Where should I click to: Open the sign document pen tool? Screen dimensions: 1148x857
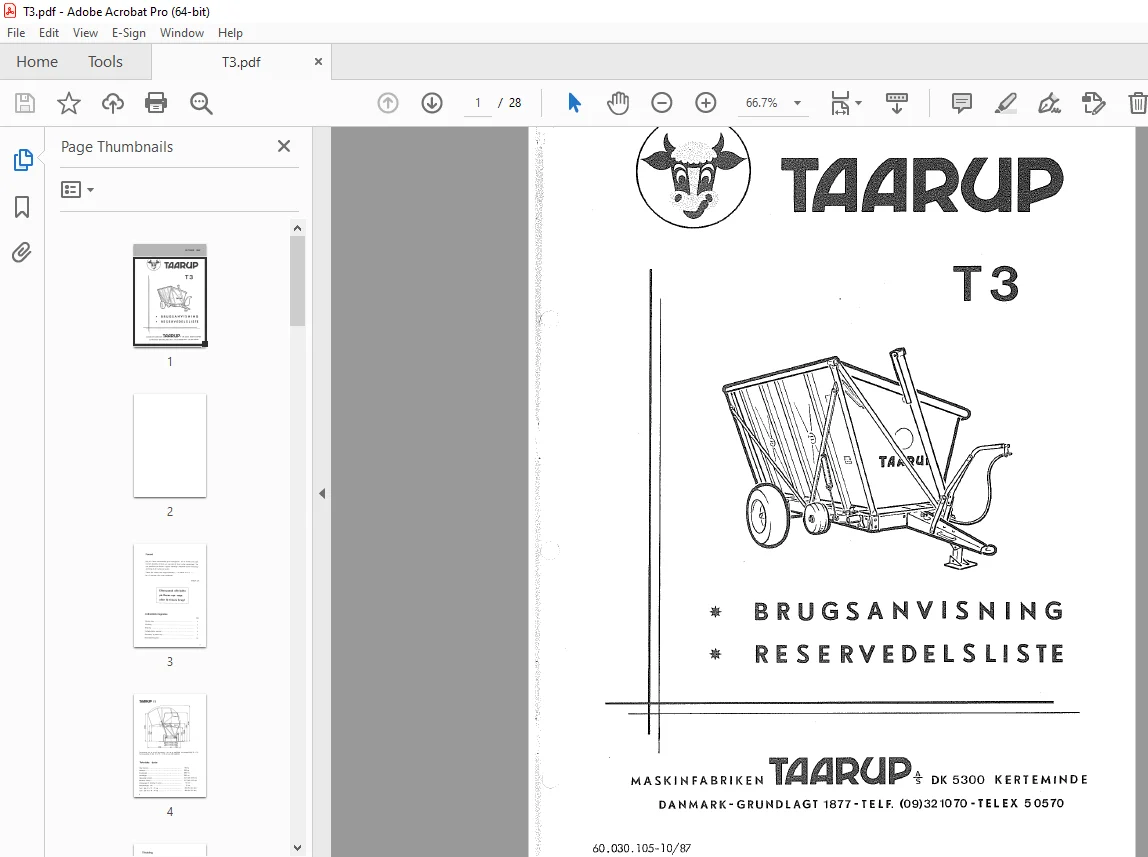click(x=1050, y=103)
